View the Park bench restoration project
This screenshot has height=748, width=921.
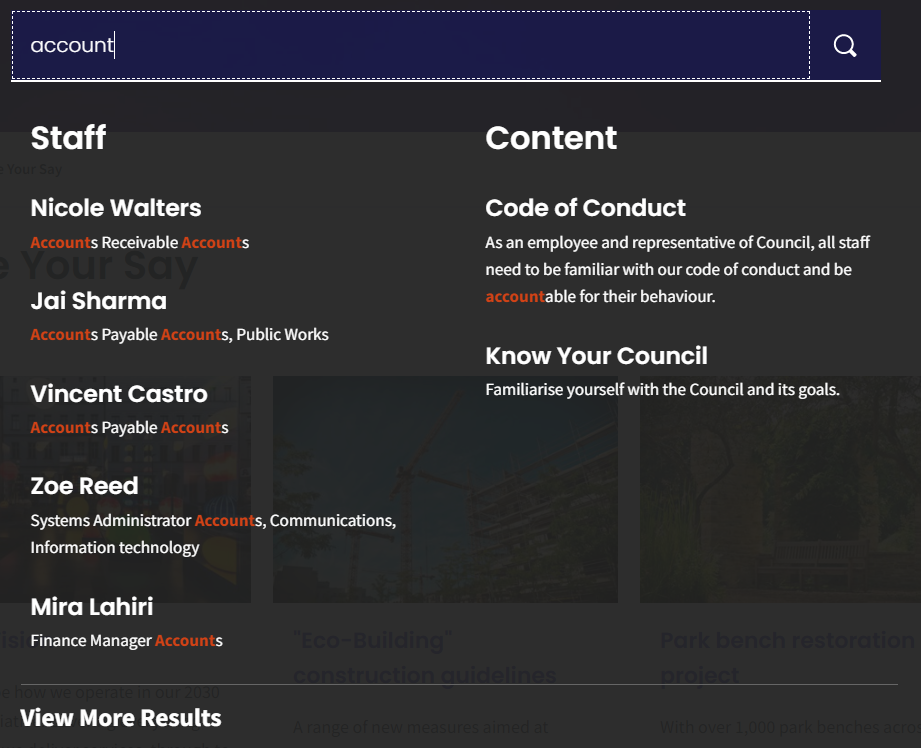pyautogui.click(x=790, y=657)
